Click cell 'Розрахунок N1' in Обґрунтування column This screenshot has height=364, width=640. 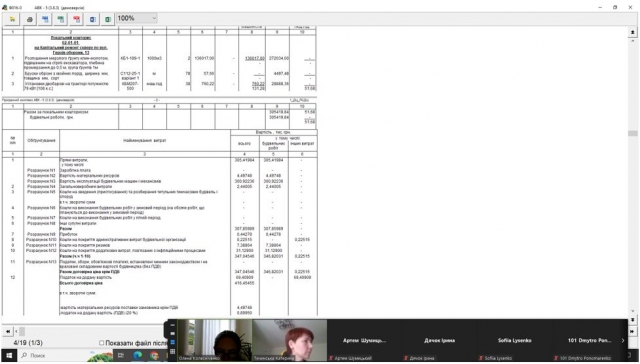(x=41, y=170)
